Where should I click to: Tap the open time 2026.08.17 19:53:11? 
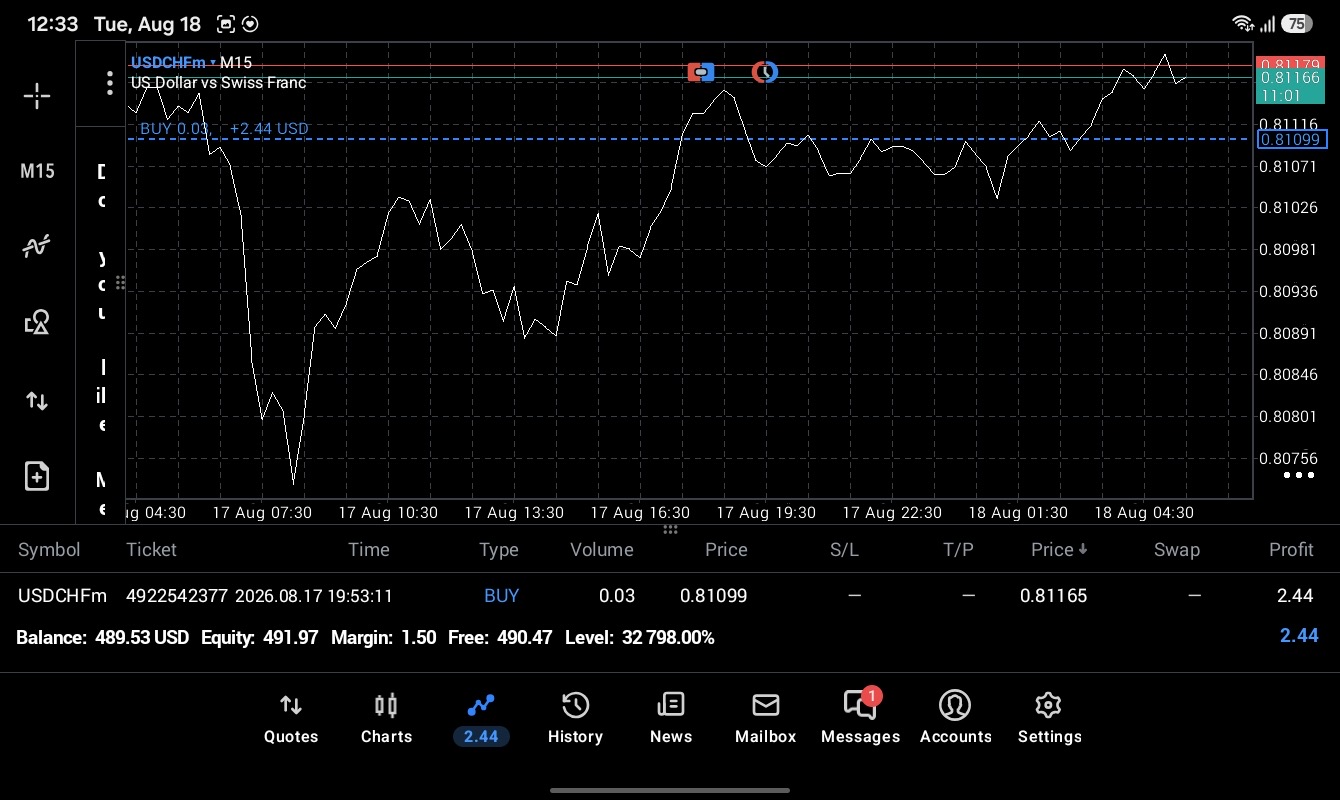pos(314,596)
